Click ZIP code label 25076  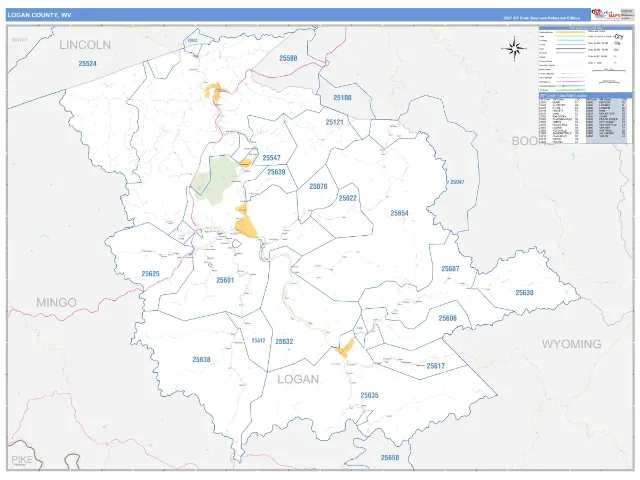[x=318, y=187]
